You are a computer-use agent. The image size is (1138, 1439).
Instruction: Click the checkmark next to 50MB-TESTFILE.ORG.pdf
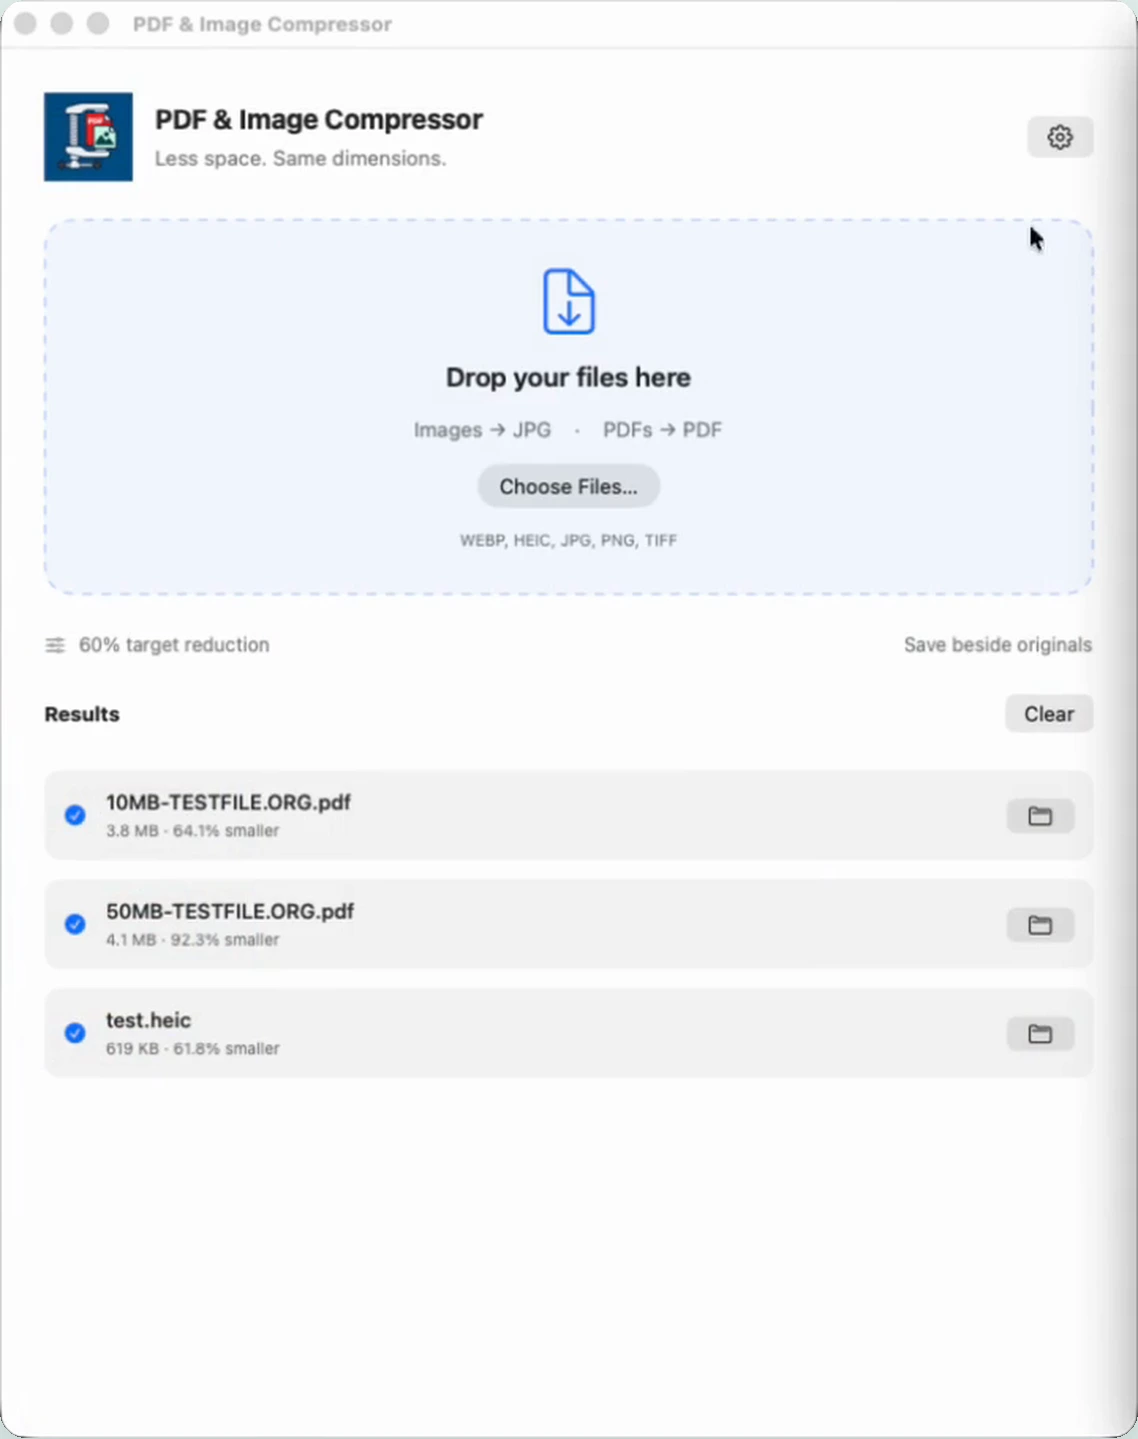75,924
